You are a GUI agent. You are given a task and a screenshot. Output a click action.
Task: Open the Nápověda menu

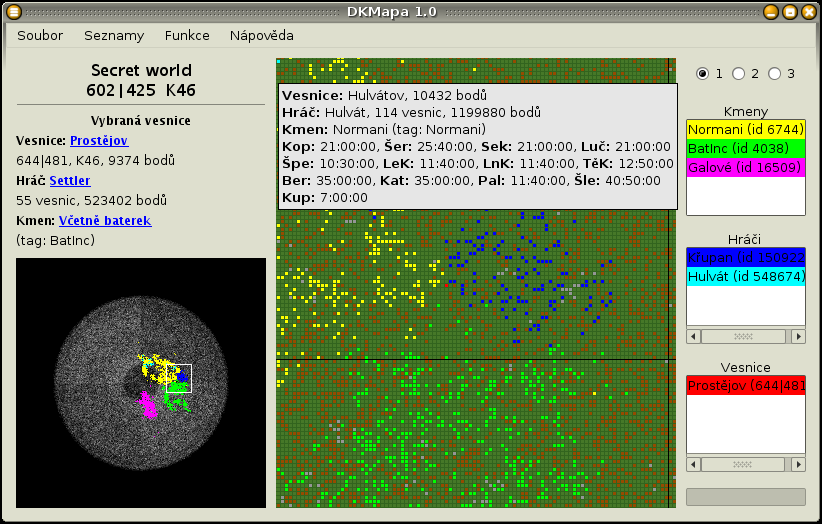point(262,35)
